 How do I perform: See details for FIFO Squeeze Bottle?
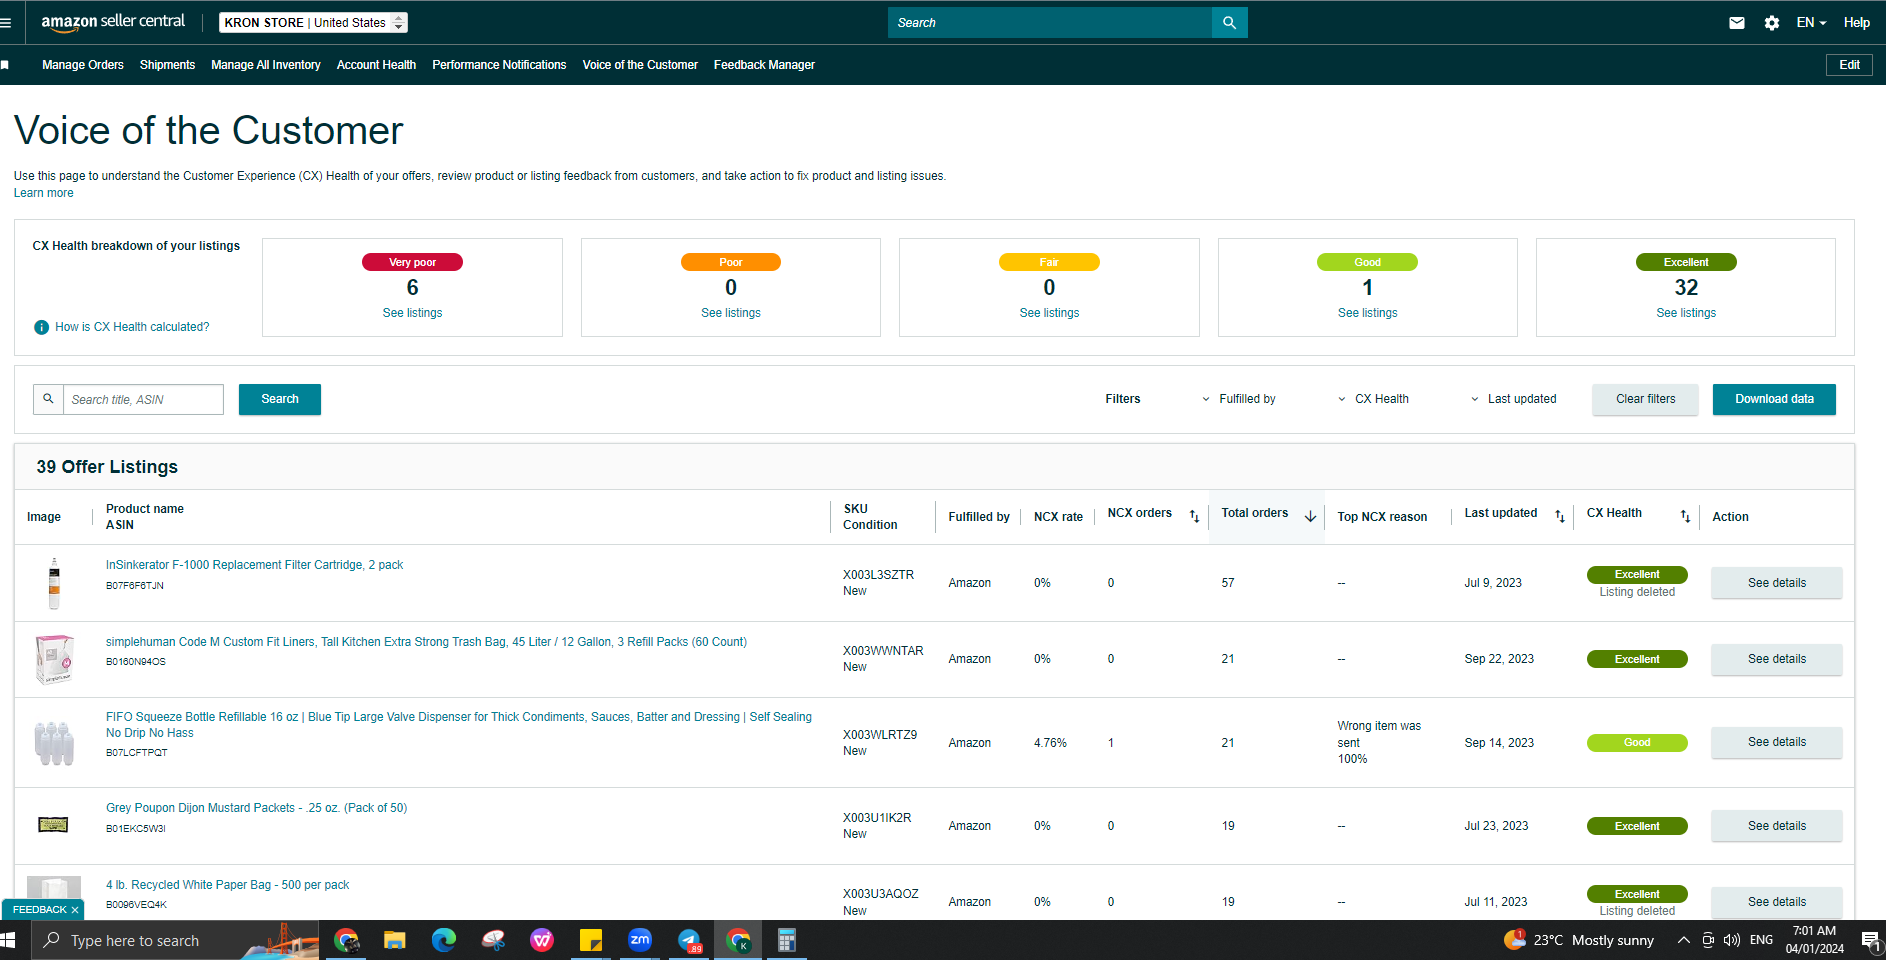1777,742
